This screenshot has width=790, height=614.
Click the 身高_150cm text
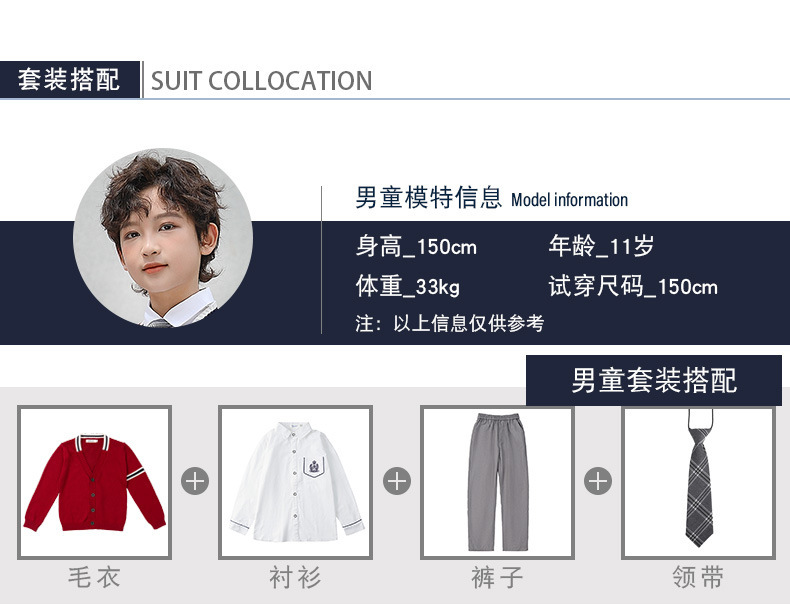(416, 247)
